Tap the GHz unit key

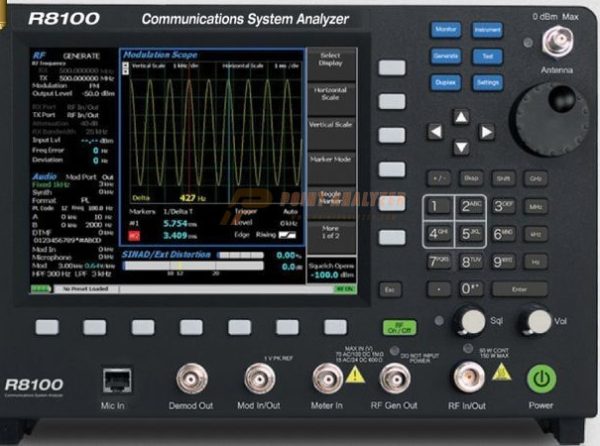[535, 179]
